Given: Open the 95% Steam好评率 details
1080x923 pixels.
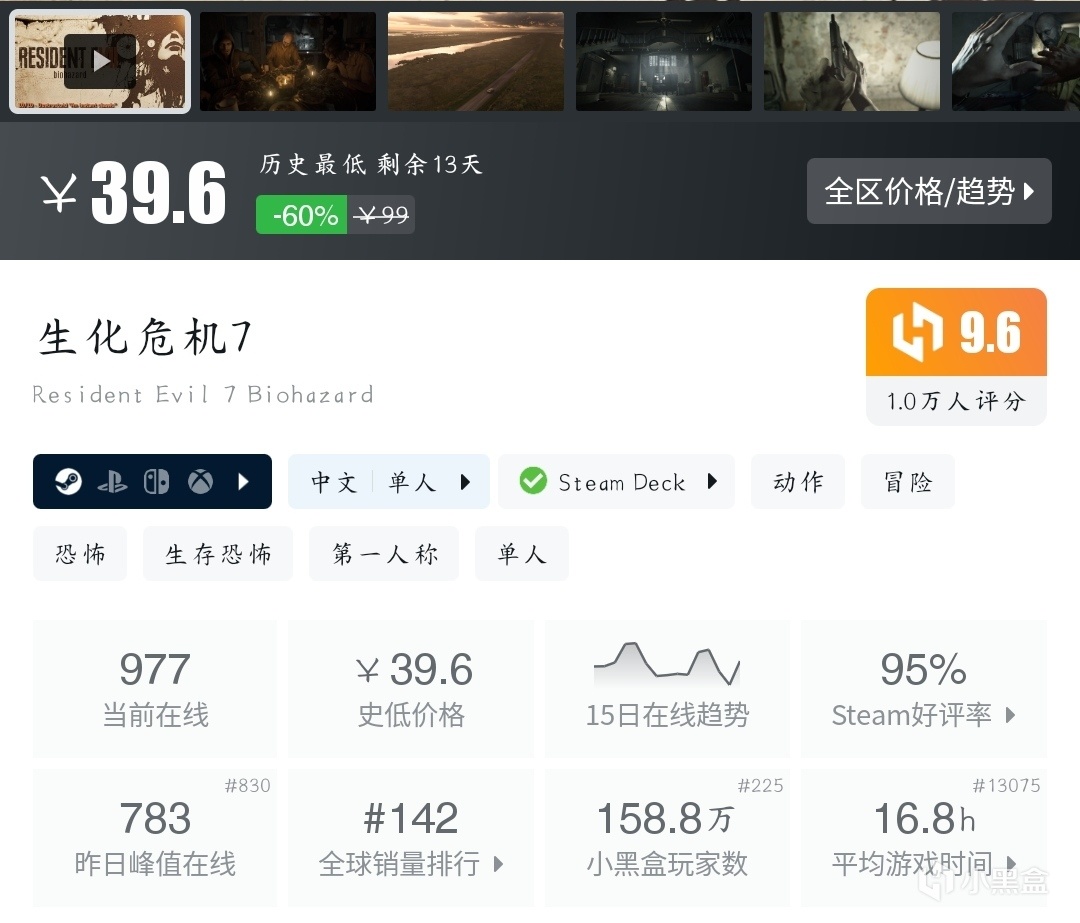Looking at the screenshot, I should coord(924,689).
